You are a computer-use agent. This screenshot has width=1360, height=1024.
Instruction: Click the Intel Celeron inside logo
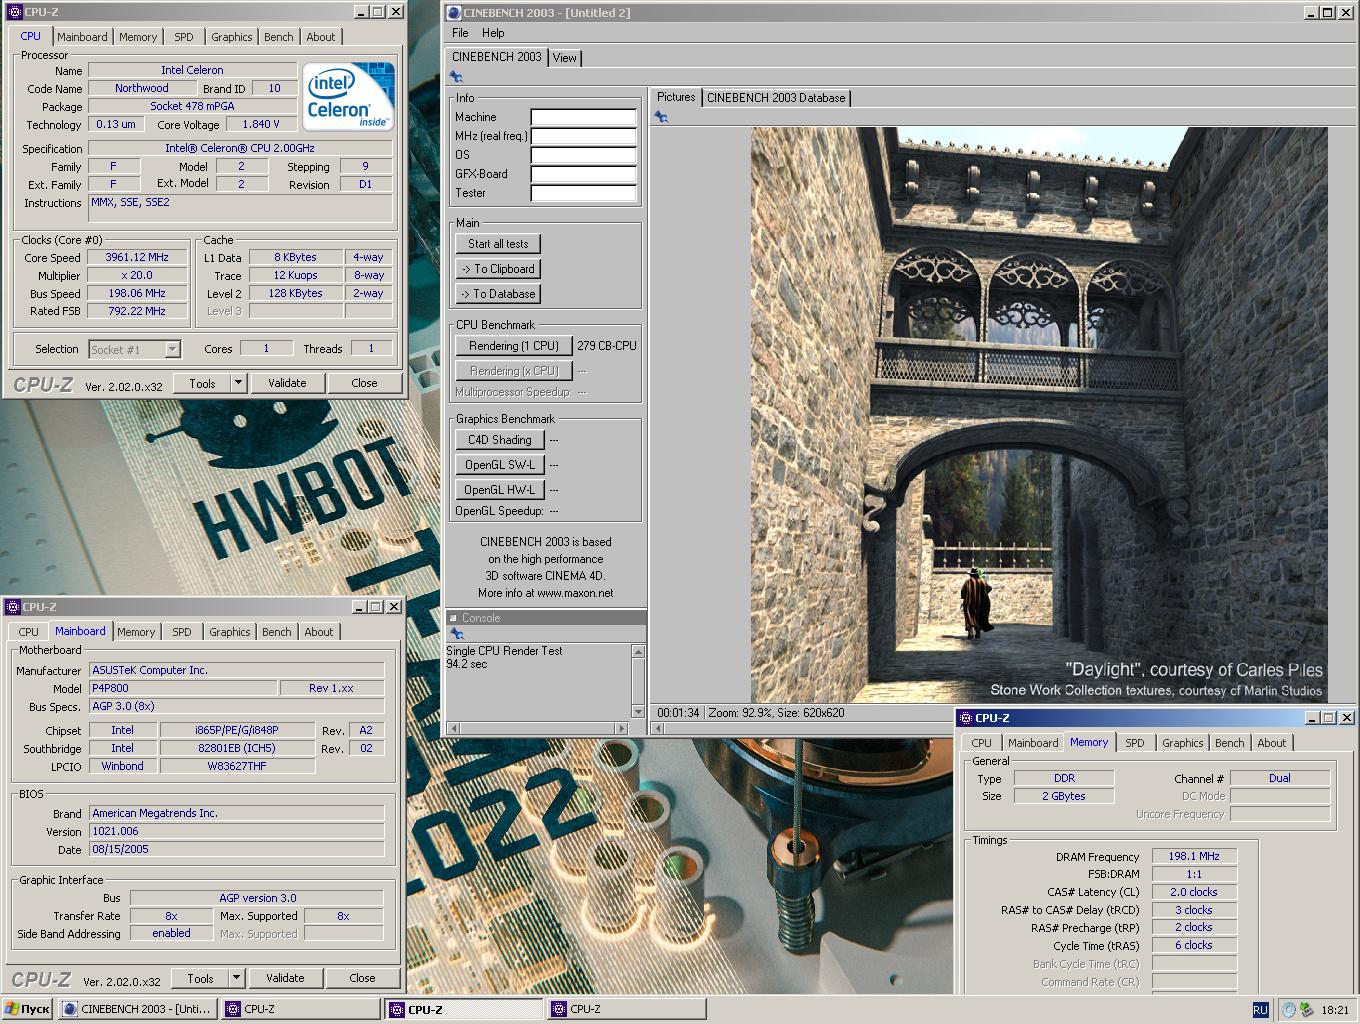[x=349, y=97]
